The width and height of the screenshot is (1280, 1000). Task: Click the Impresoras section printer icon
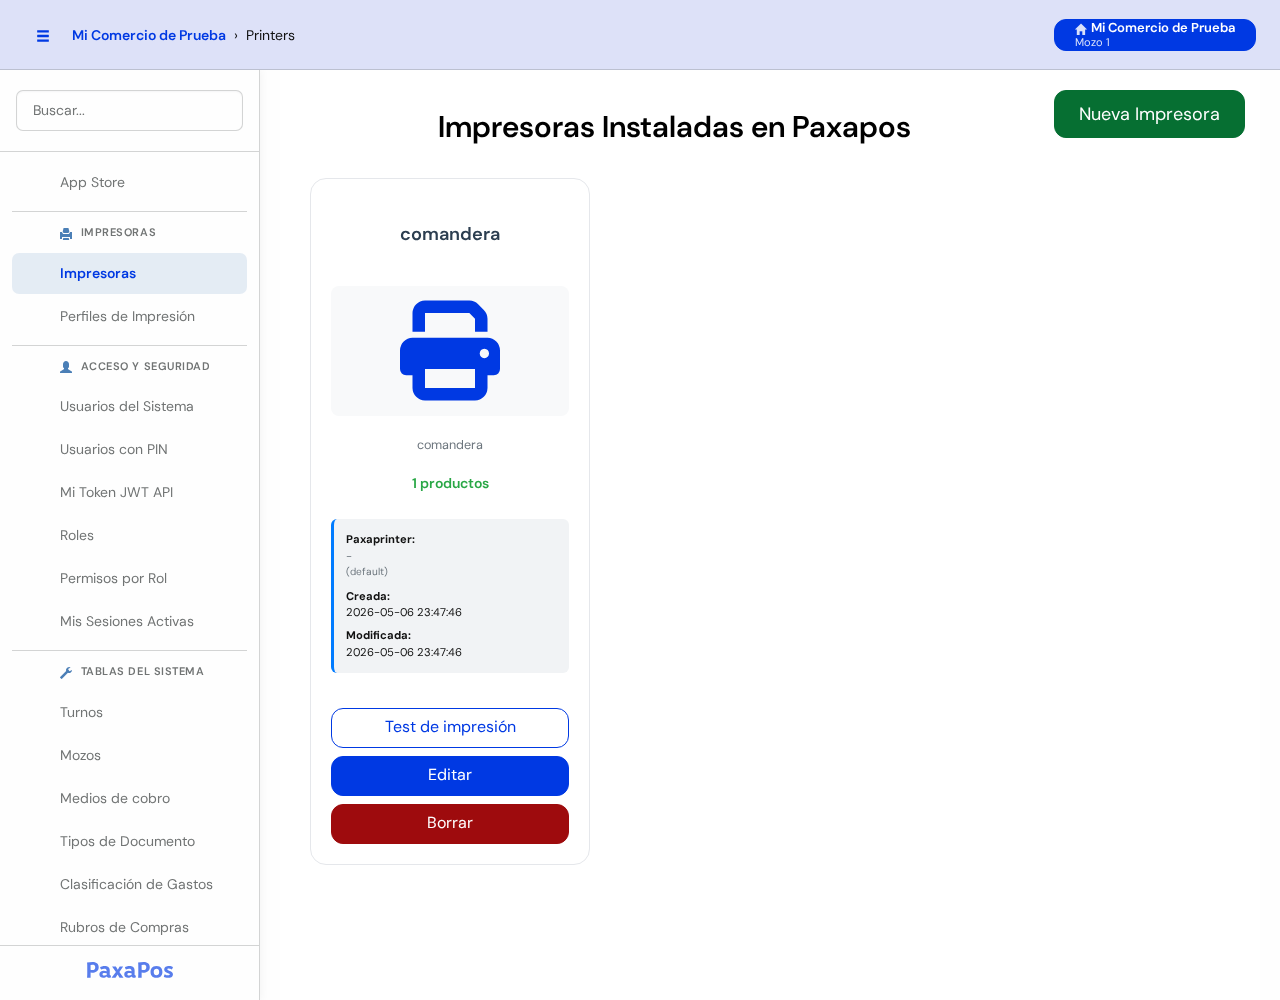tap(66, 233)
